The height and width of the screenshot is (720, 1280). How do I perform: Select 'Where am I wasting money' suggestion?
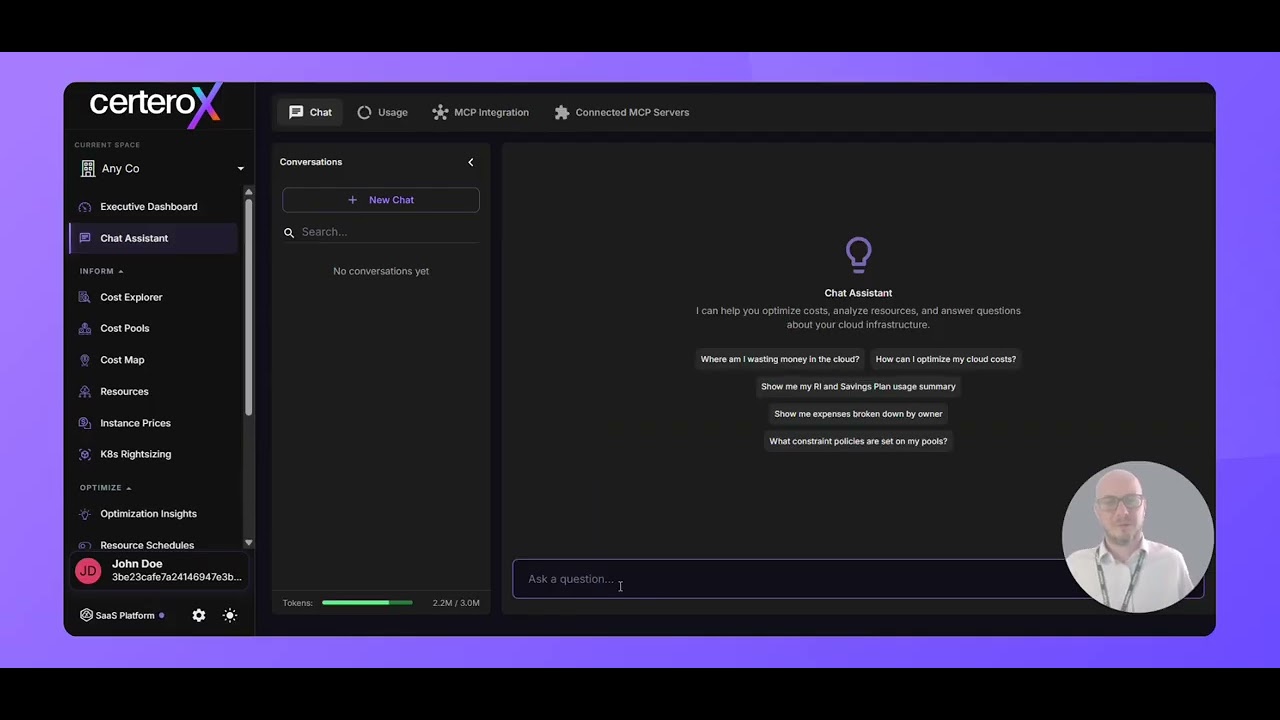tap(780, 359)
